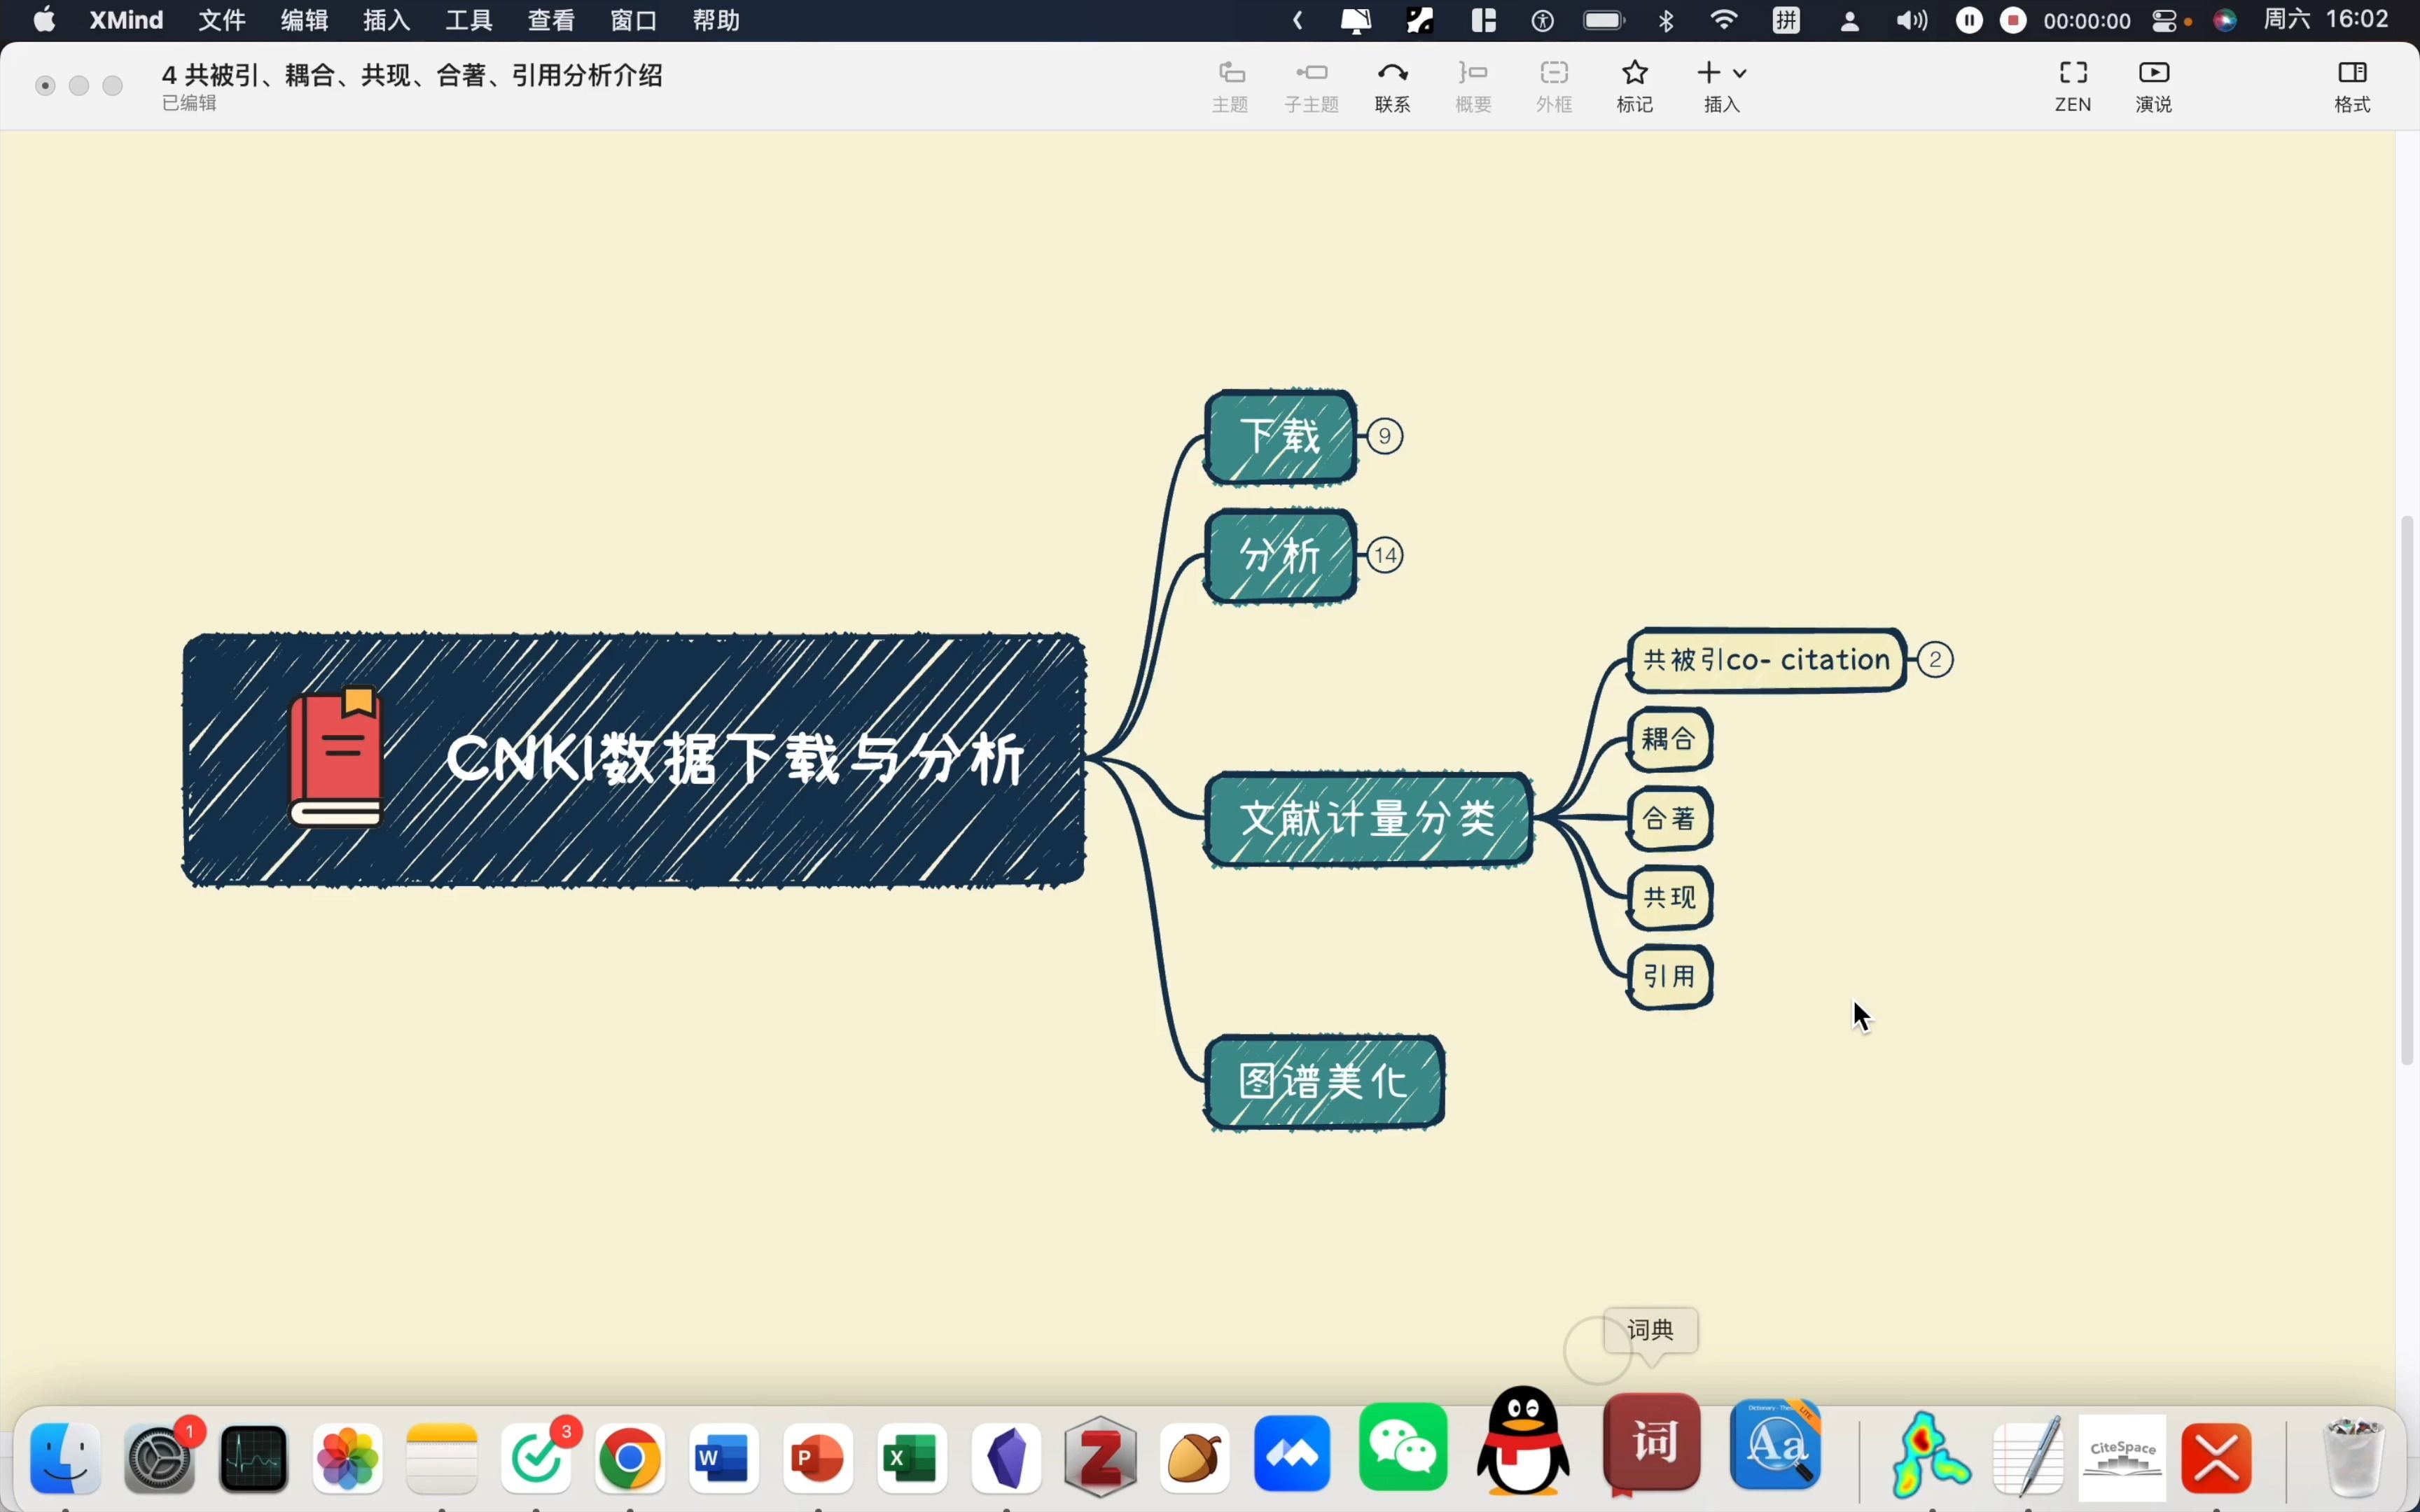The image size is (2420, 1512).
Task: Click the volume icon in menu bar
Action: 1911,20
